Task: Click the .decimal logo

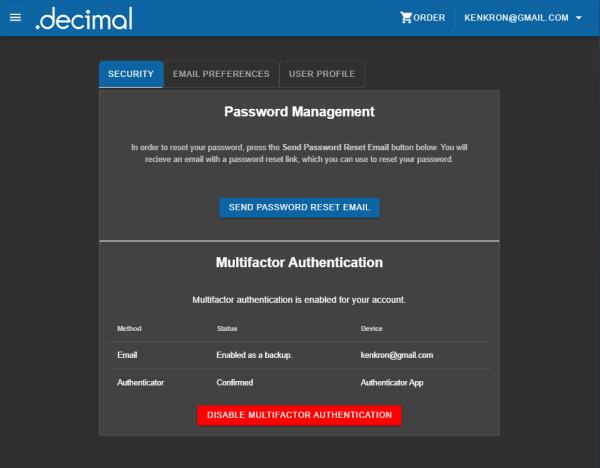Action: click(x=84, y=19)
